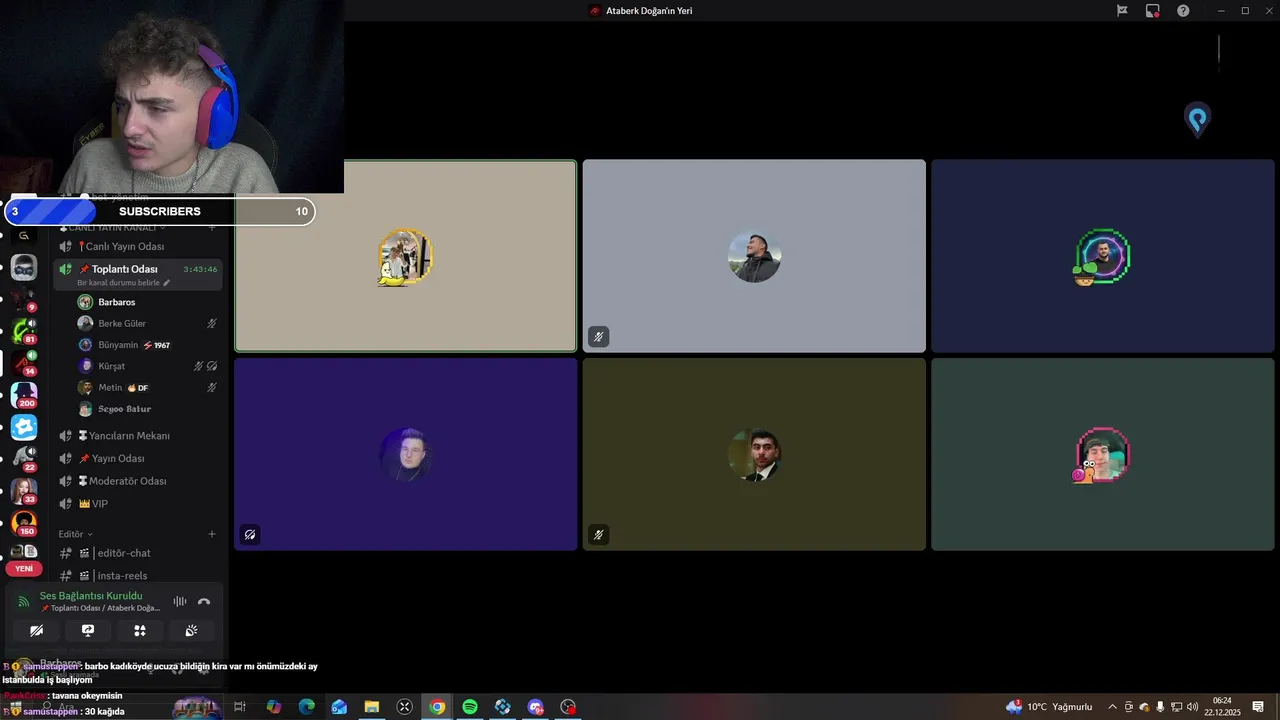Open weather widget 10°C Yağmurlu
This screenshot has width=1280, height=720.
tap(1049, 707)
